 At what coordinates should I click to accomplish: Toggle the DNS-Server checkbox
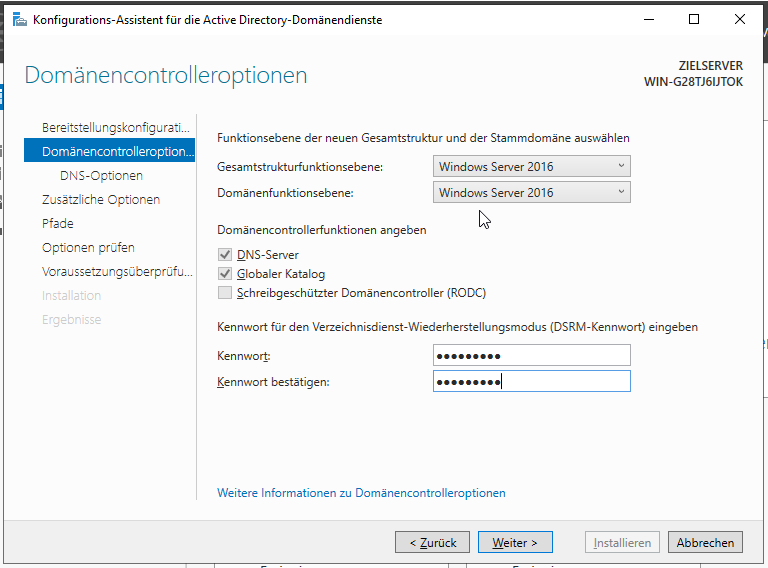pos(224,255)
